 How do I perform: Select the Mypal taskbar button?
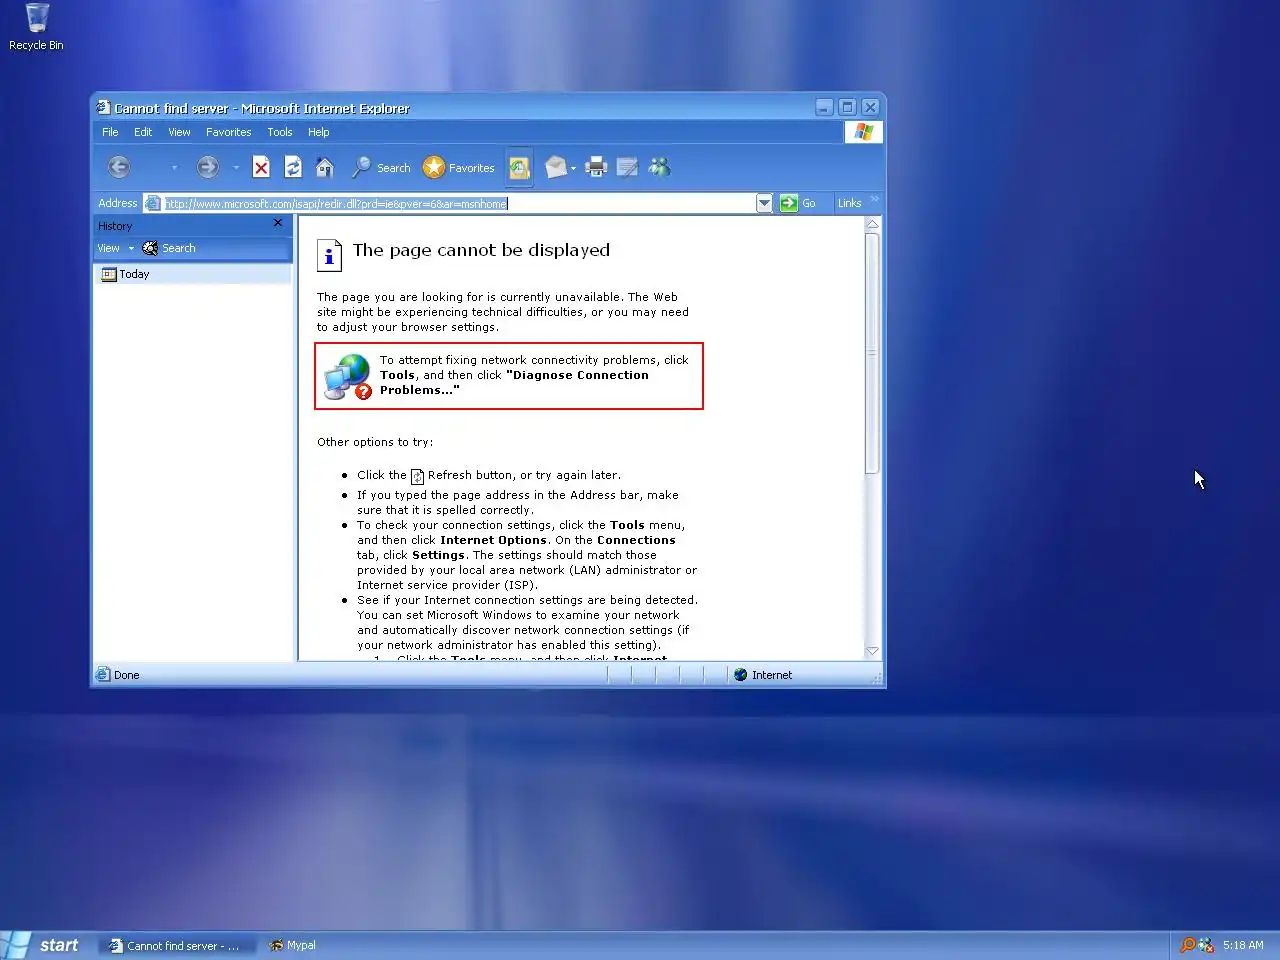[x=293, y=945]
